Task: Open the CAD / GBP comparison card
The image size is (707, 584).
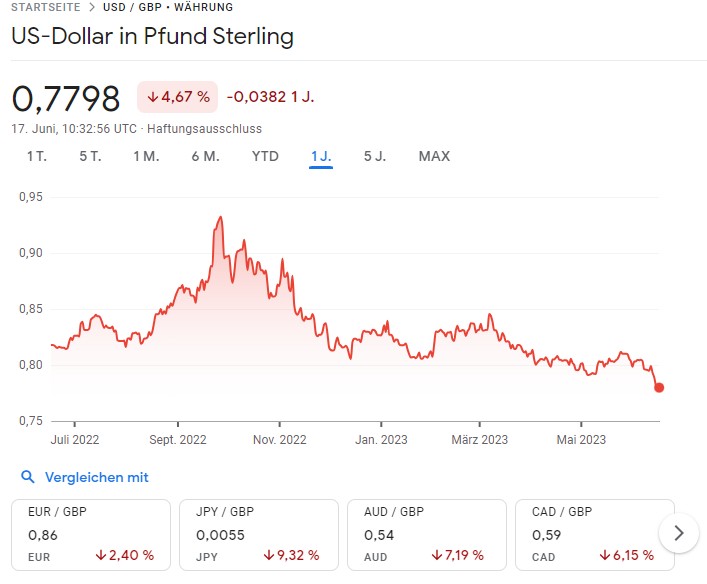Action: (x=595, y=534)
